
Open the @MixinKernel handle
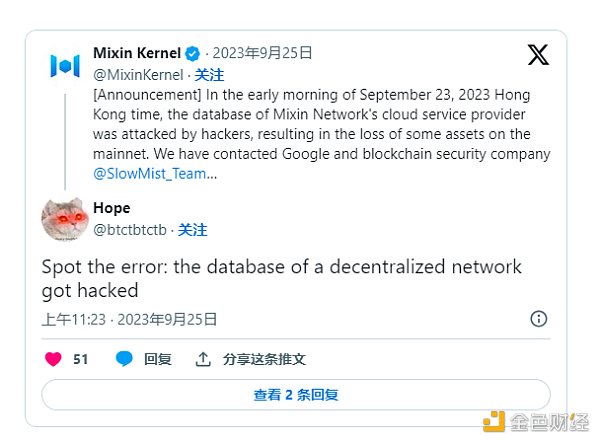138,75
